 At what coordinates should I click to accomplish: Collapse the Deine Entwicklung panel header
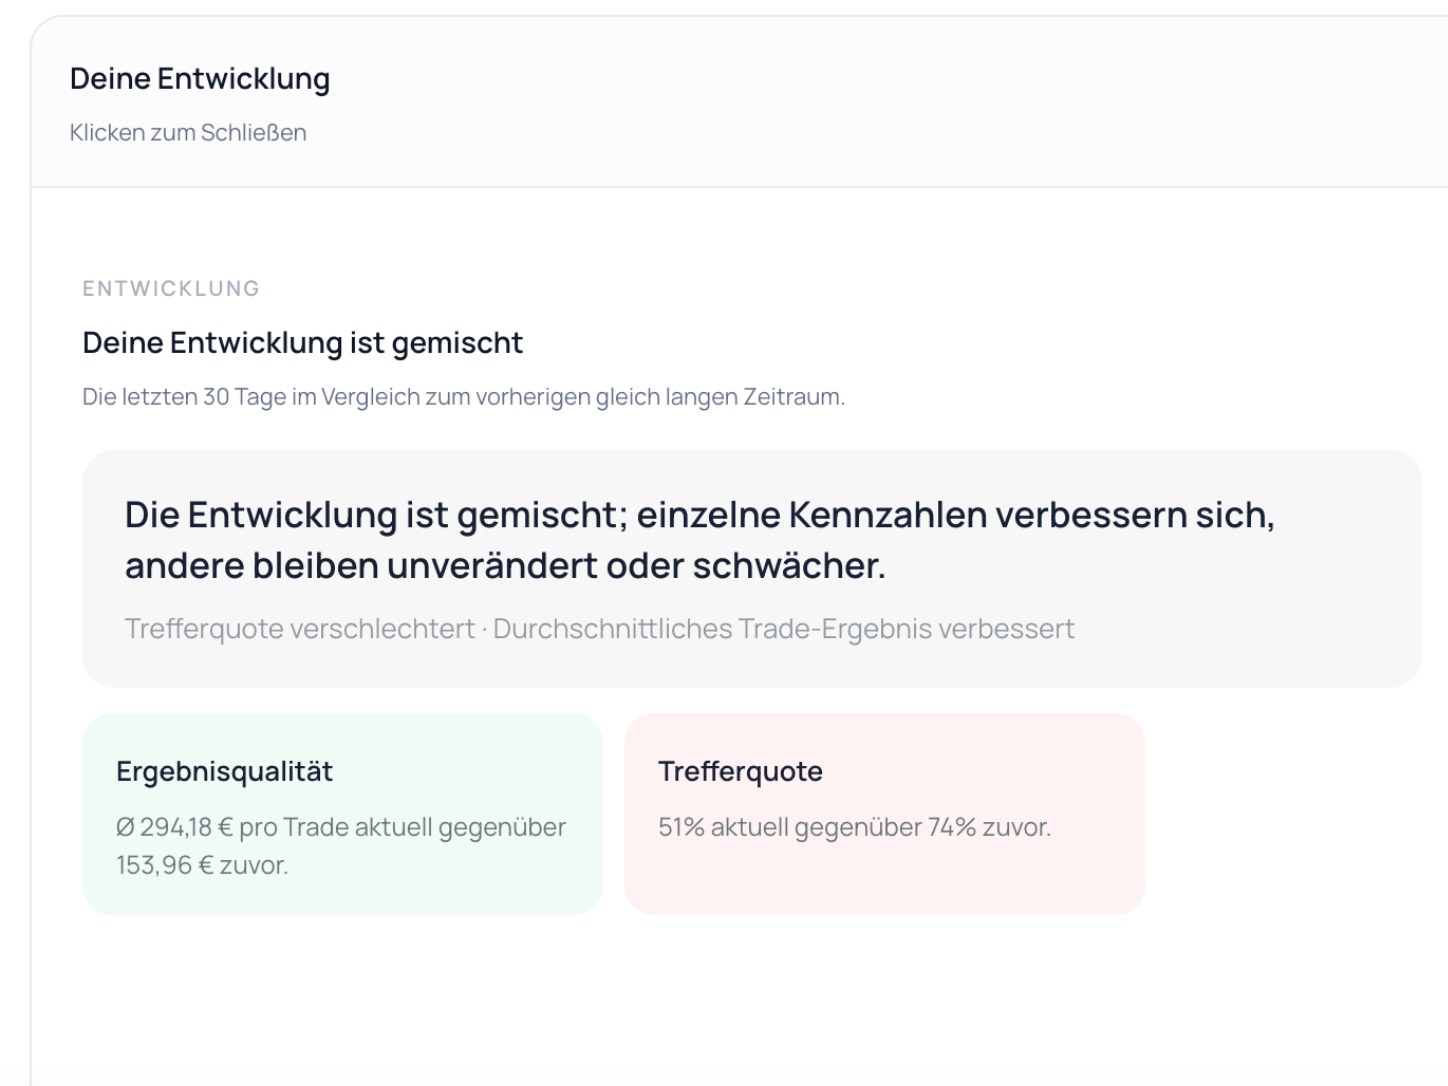coord(739,102)
